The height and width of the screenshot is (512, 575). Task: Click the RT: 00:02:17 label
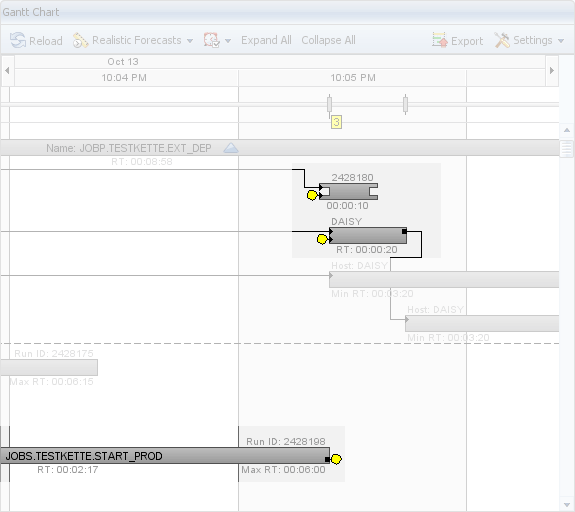tap(67, 470)
